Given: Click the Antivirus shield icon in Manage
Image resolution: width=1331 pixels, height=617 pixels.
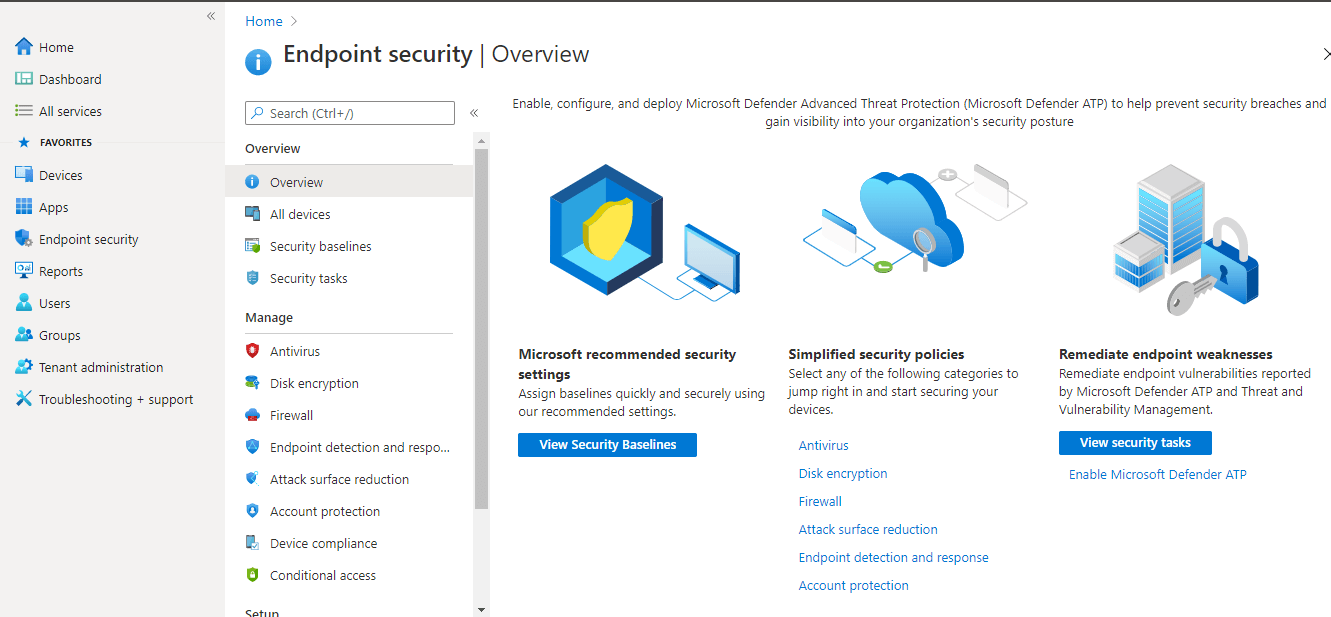Looking at the screenshot, I should tap(252, 351).
